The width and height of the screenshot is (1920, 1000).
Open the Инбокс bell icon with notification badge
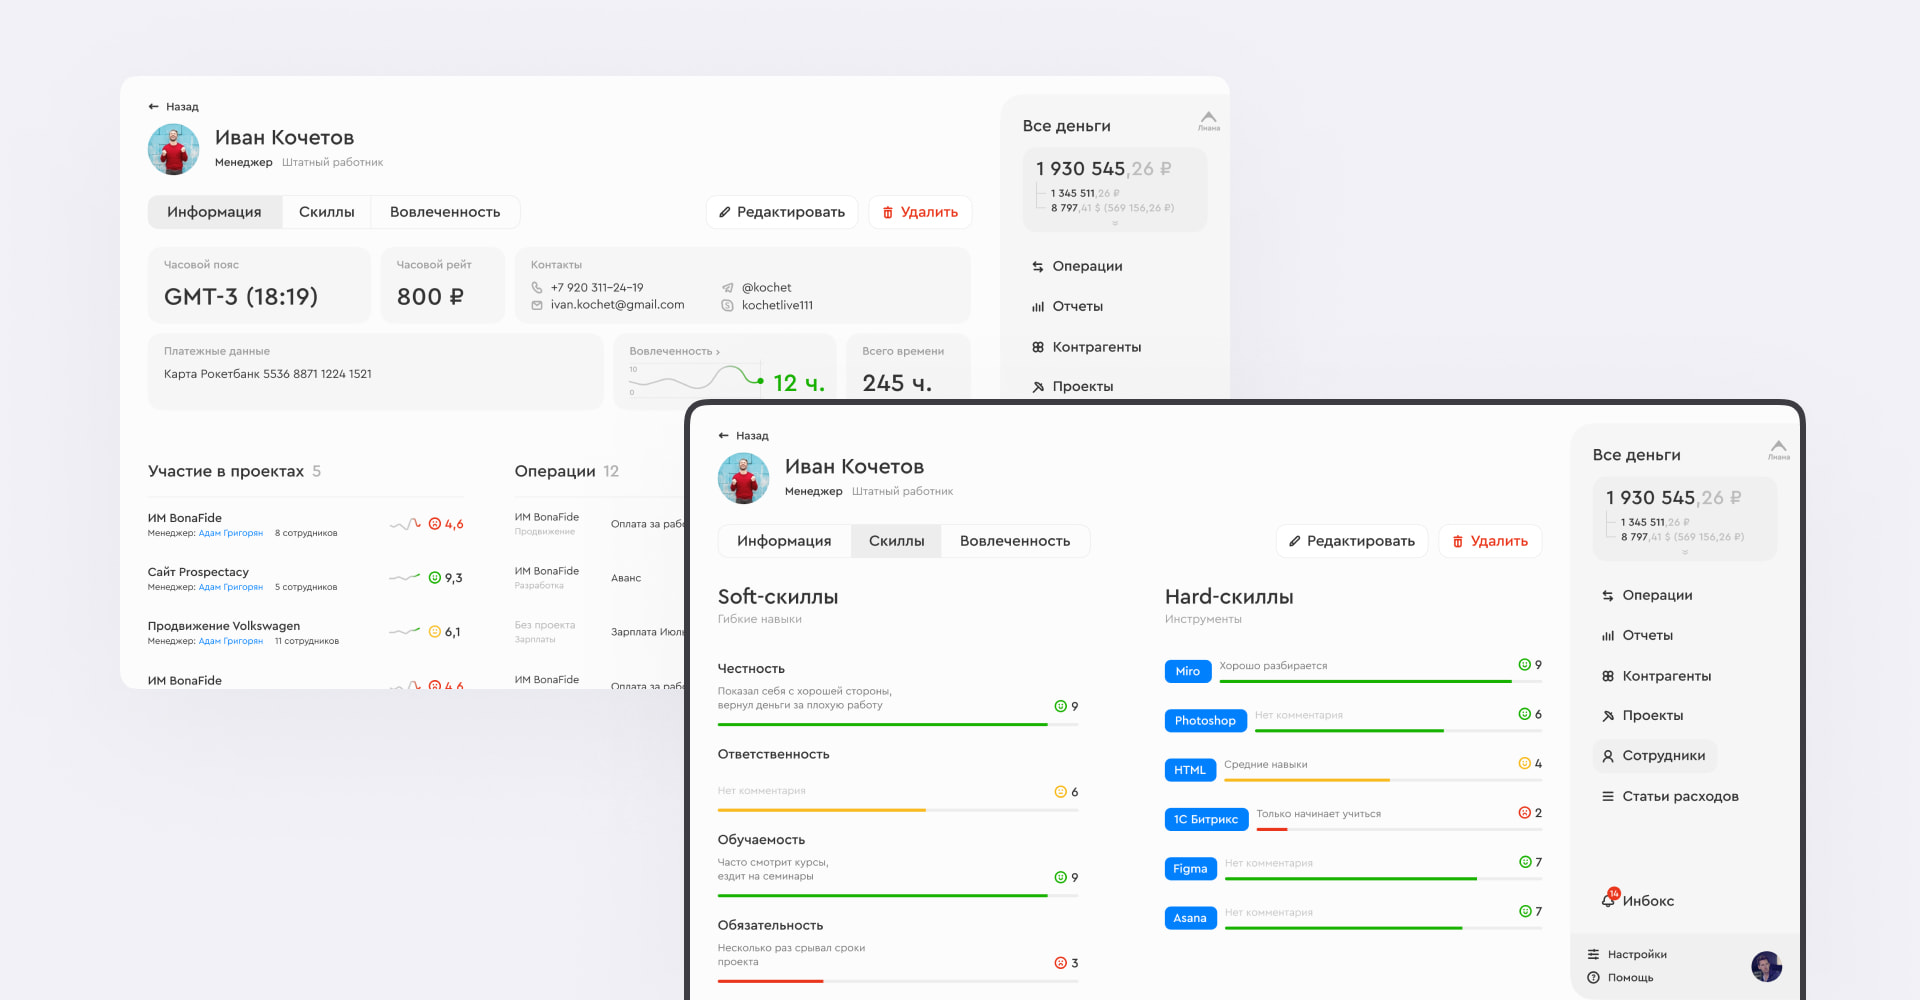1609,898
